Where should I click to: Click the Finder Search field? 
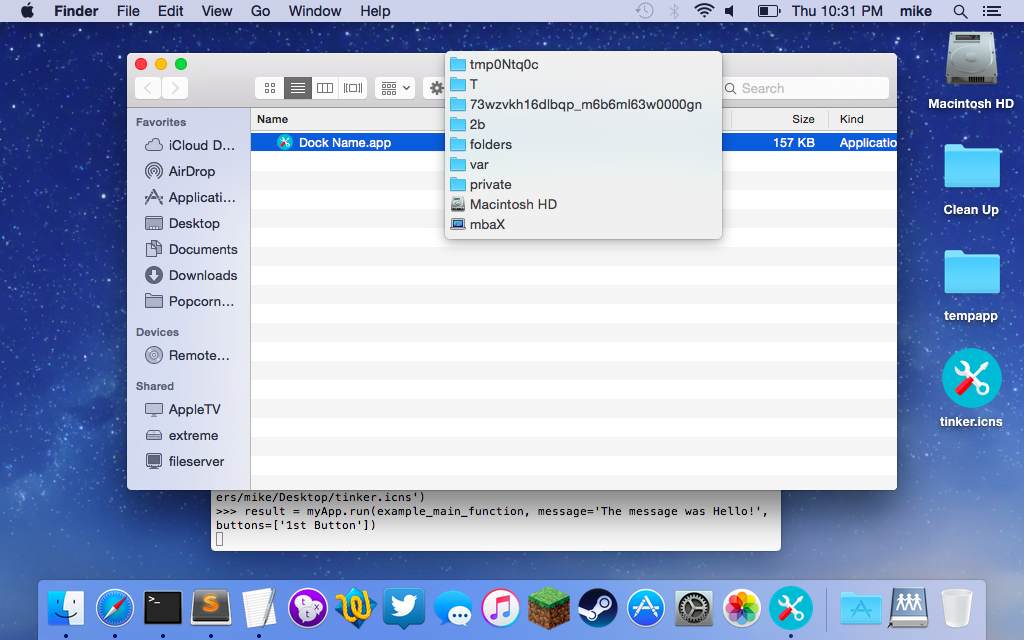(805, 88)
